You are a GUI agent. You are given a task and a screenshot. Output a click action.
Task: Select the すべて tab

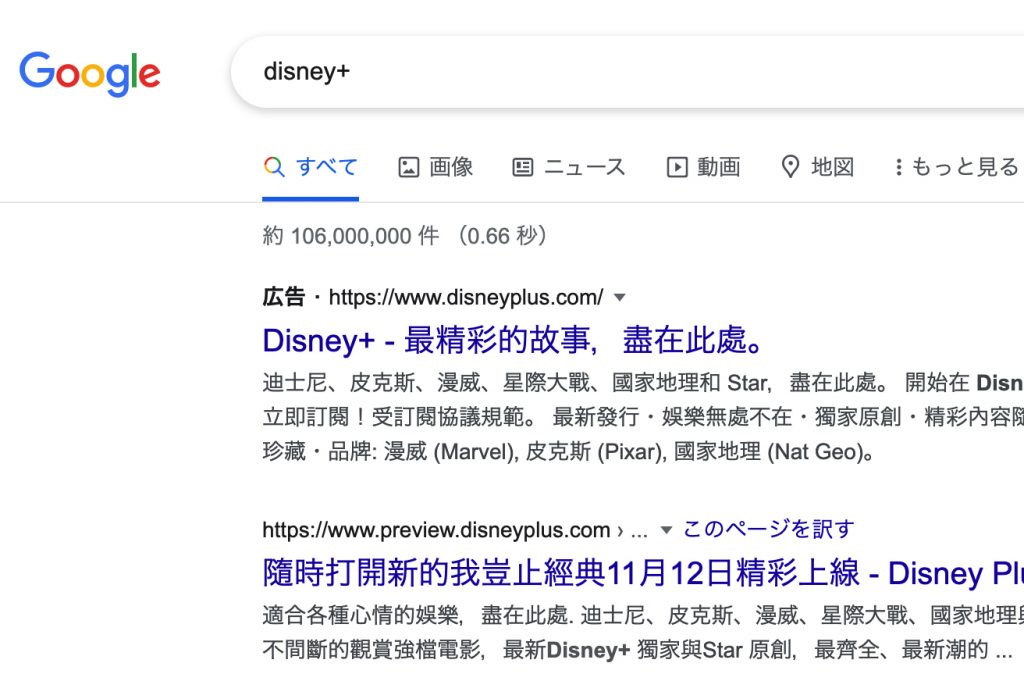[311, 167]
